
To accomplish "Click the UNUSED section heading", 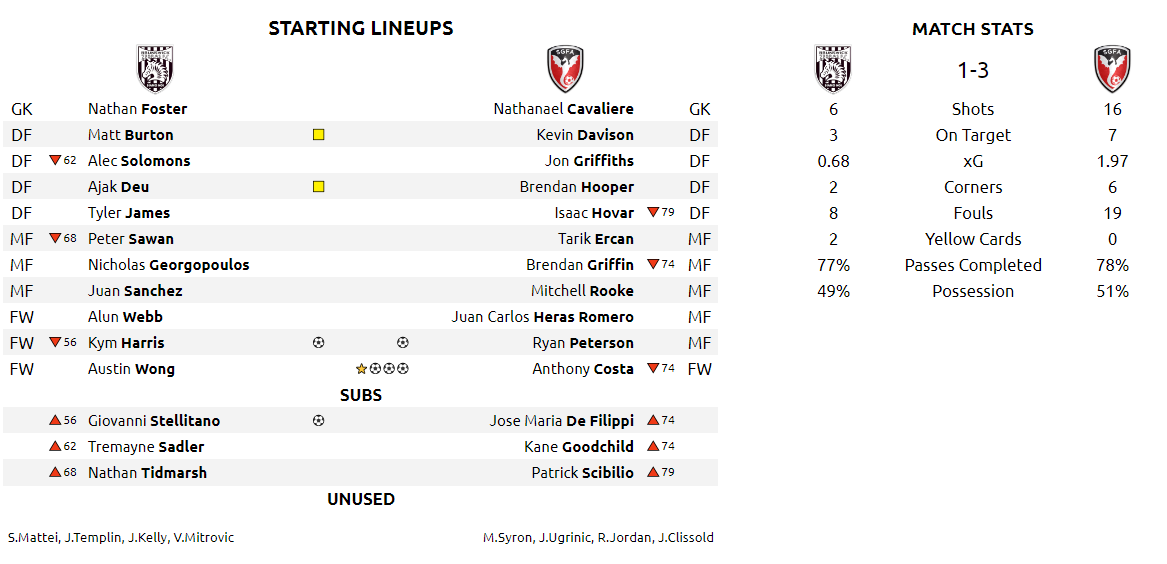I will pos(361,499).
